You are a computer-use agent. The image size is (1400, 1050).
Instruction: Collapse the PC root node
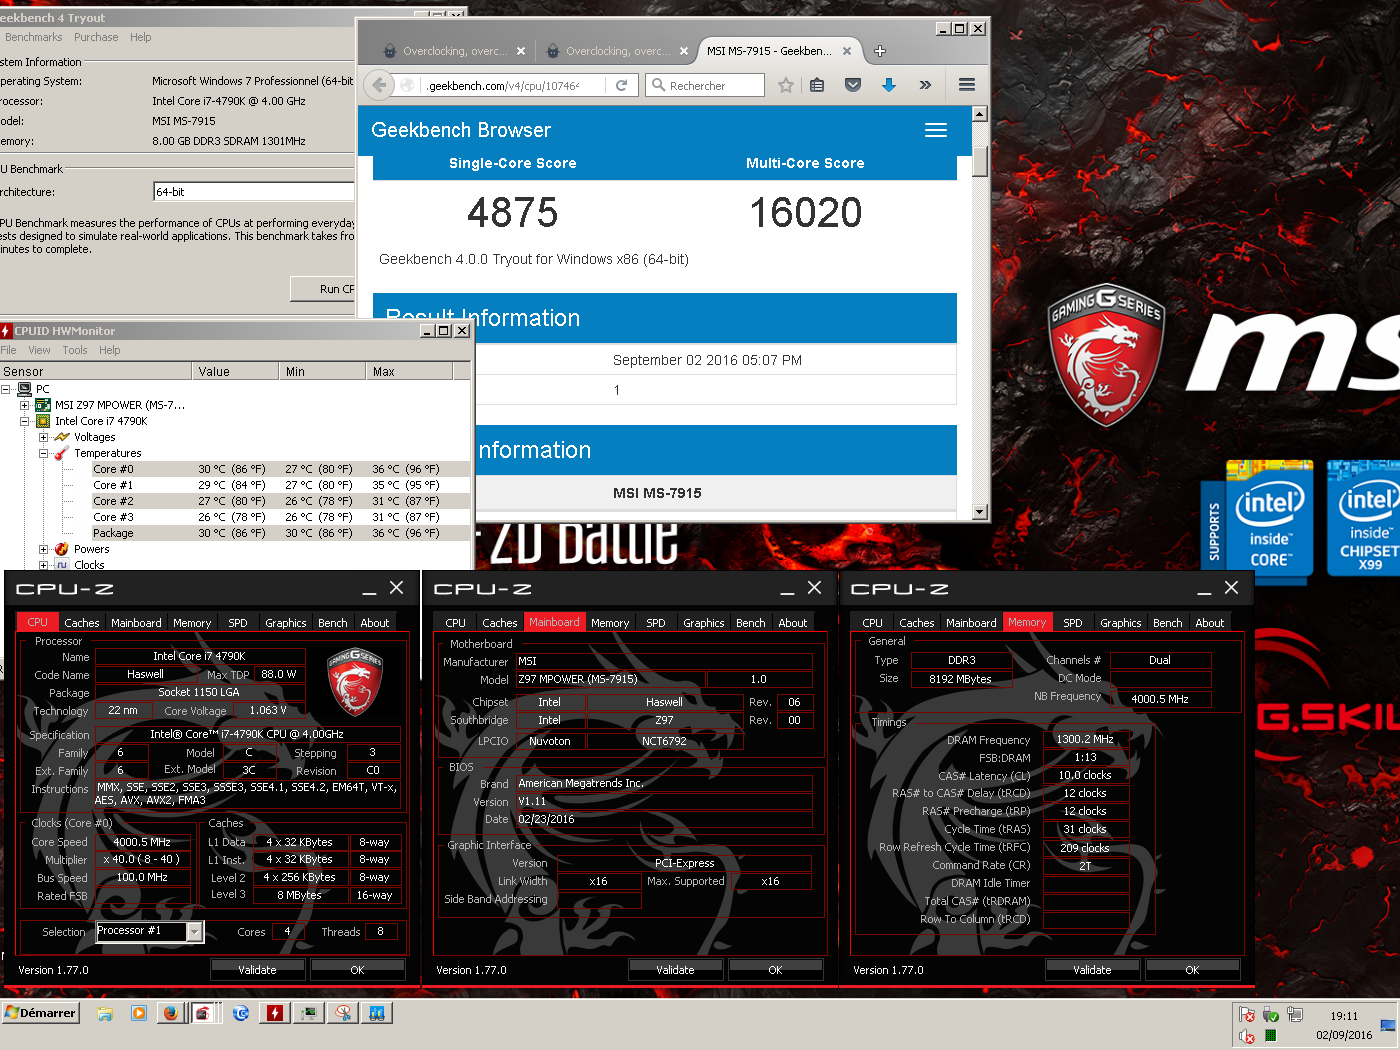tap(6, 389)
